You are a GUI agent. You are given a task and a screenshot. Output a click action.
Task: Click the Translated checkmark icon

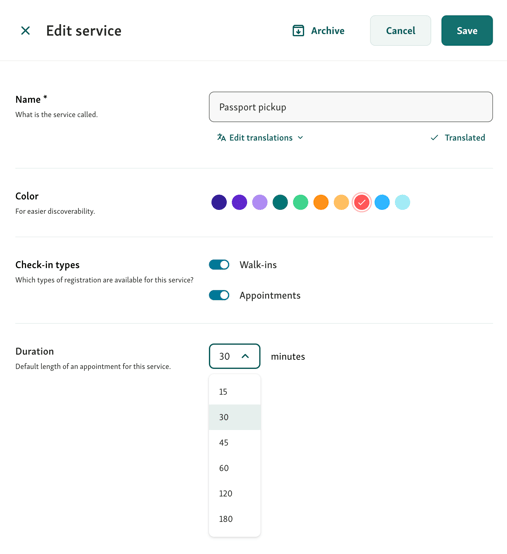tap(434, 137)
